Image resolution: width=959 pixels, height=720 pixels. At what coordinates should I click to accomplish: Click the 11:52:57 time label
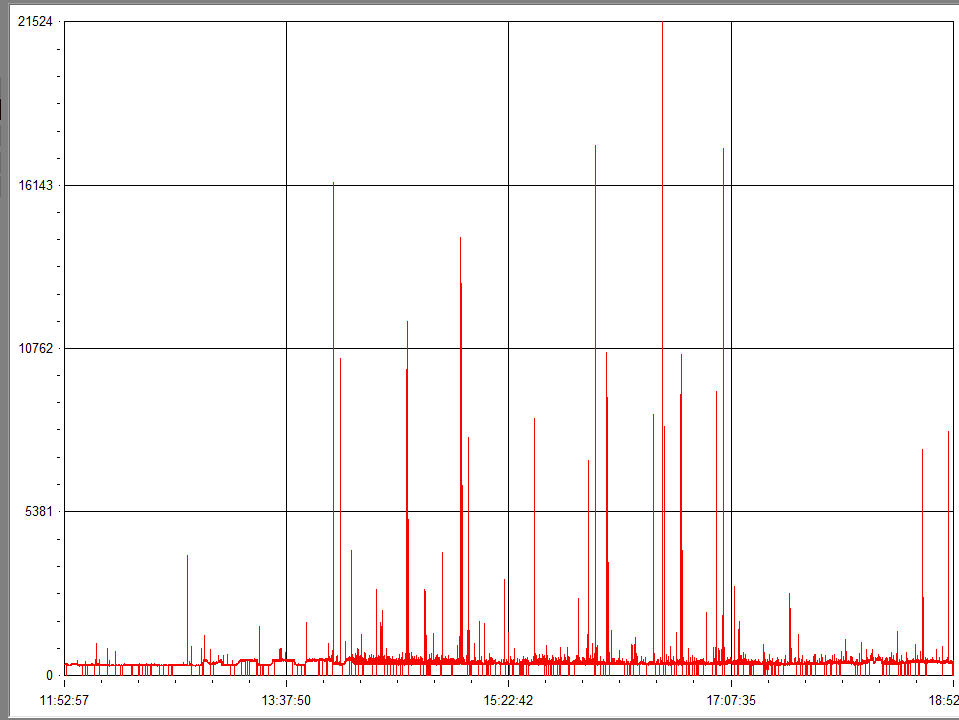[x=64, y=700]
